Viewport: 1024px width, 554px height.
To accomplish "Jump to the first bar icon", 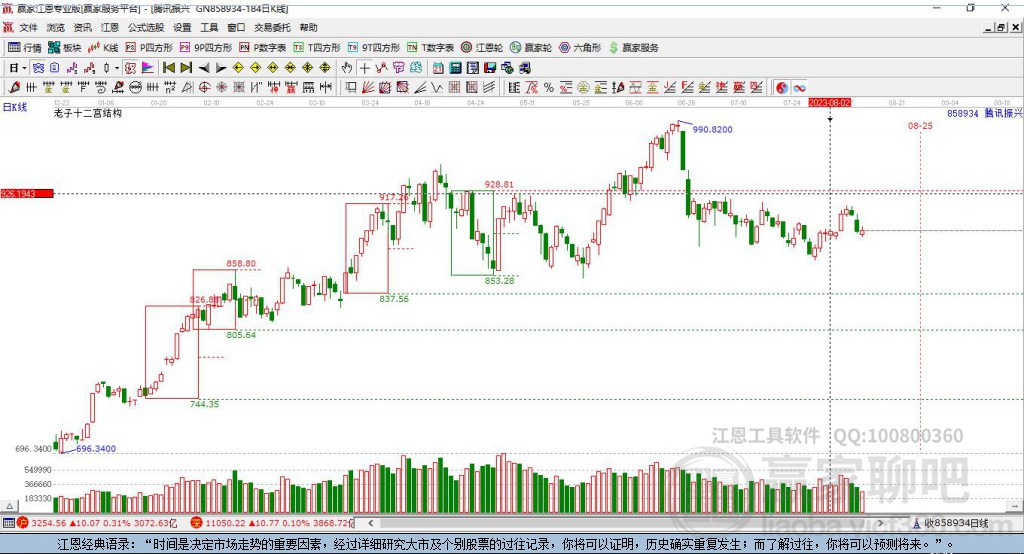I will tap(169, 68).
